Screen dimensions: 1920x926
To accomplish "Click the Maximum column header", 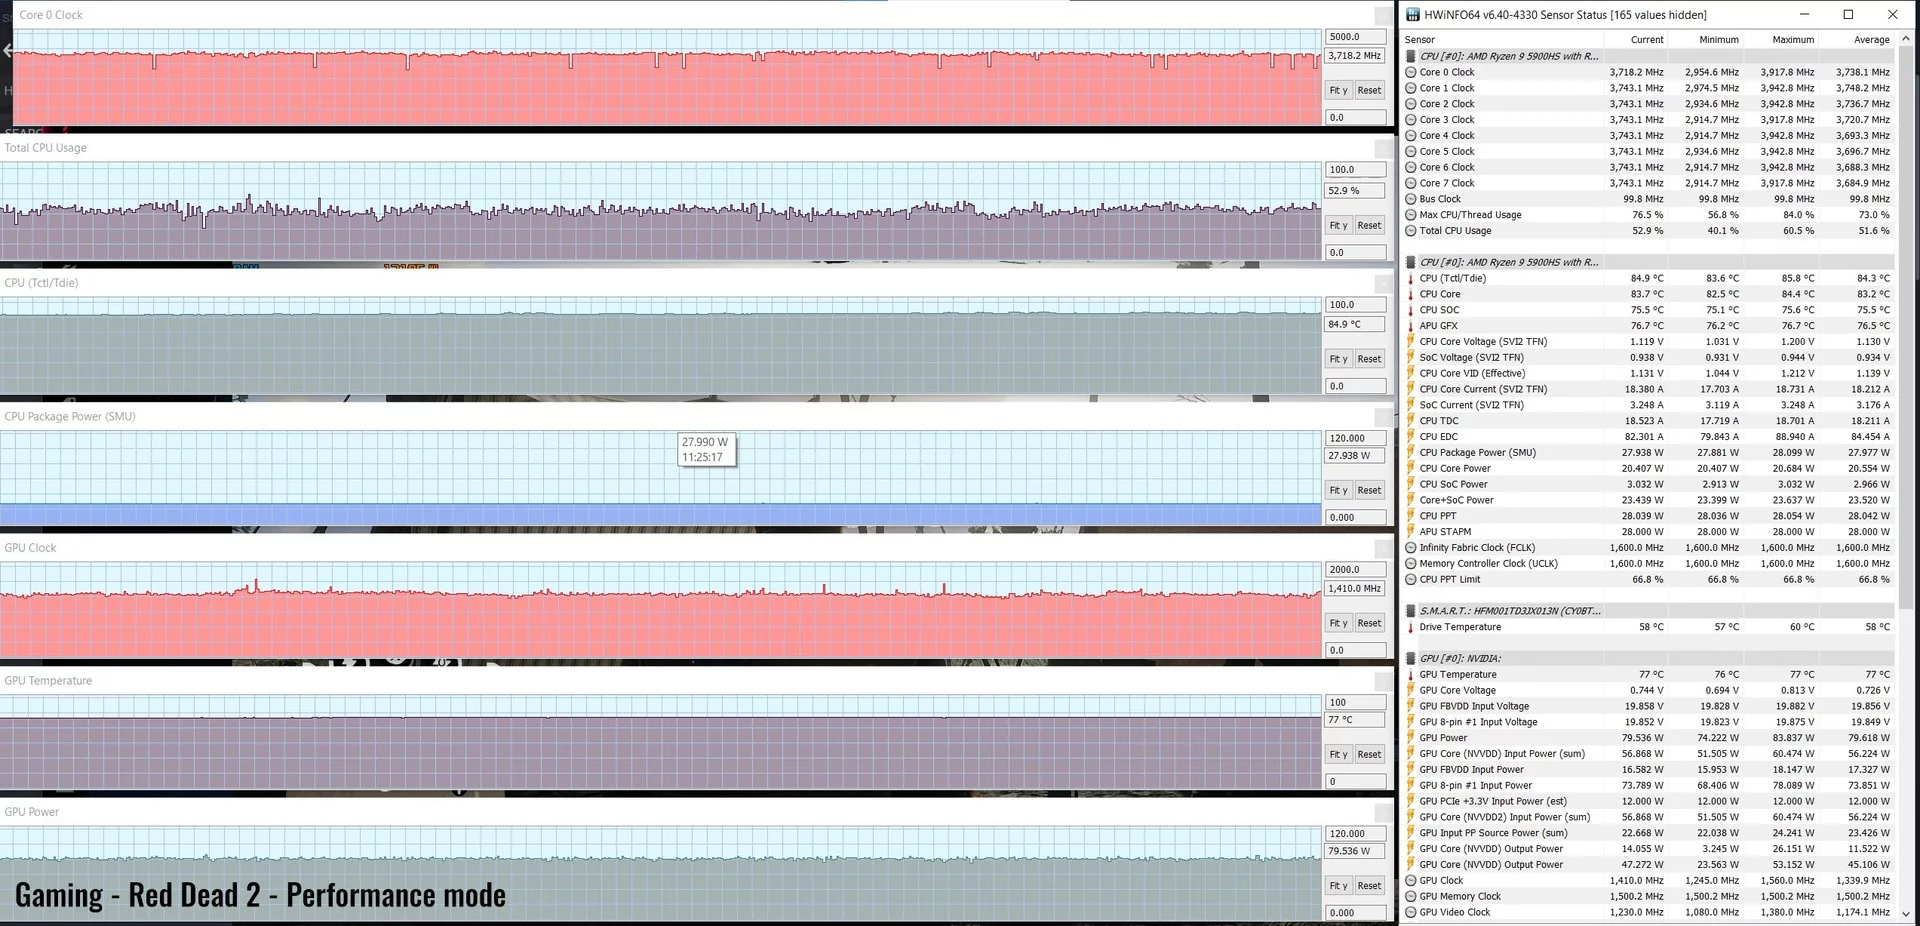I will 1793,40.
